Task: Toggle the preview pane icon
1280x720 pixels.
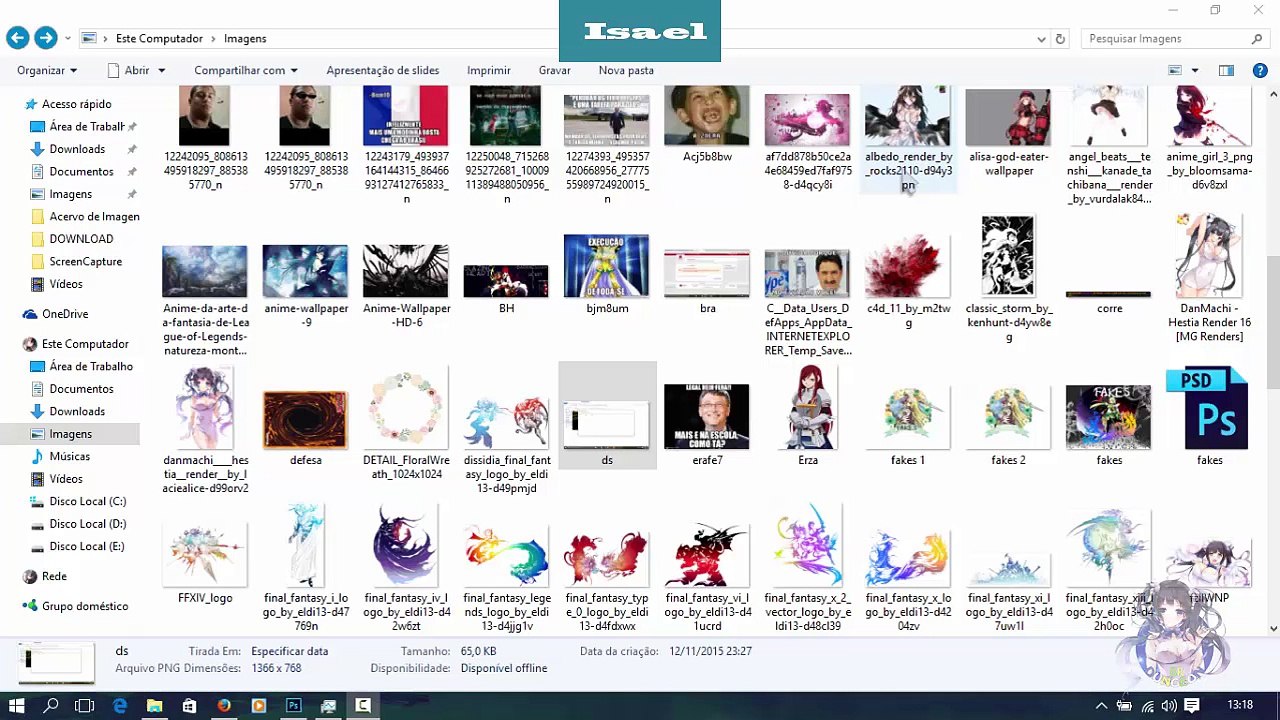Action: coord(1226,70)
